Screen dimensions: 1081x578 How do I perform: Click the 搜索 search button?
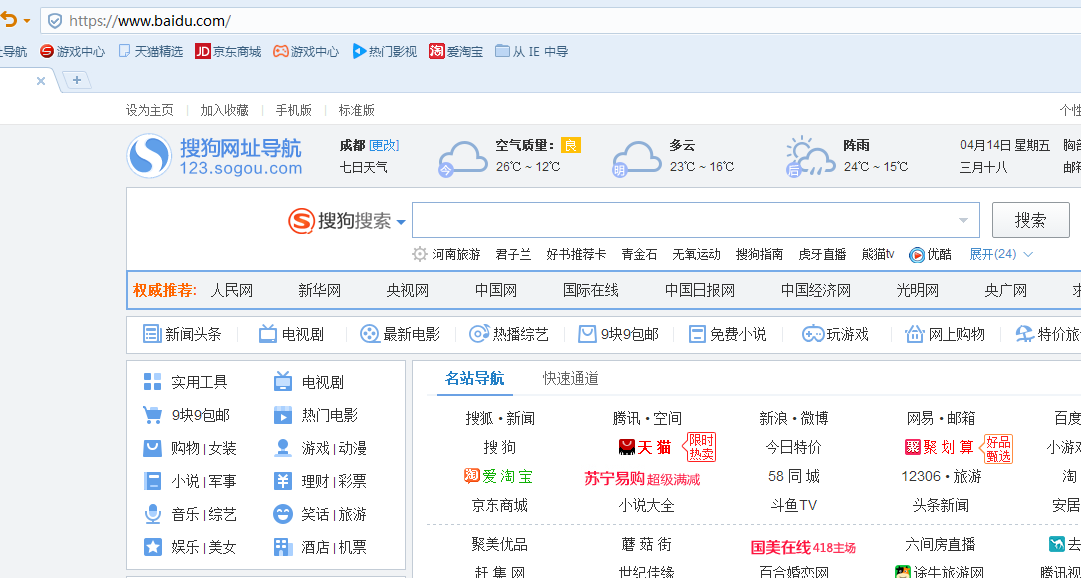pos(1031,220)
